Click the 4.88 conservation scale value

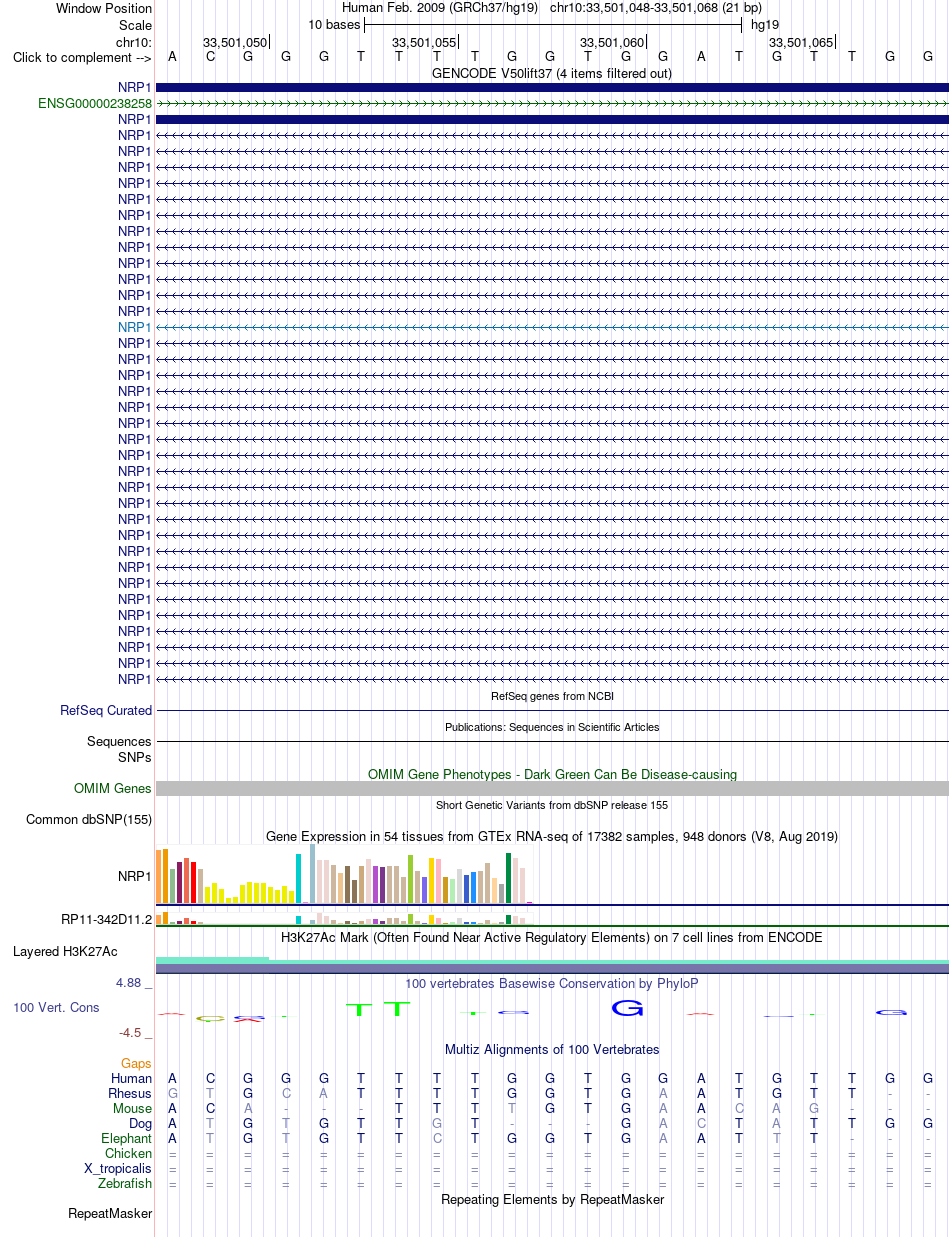[131, 983]
